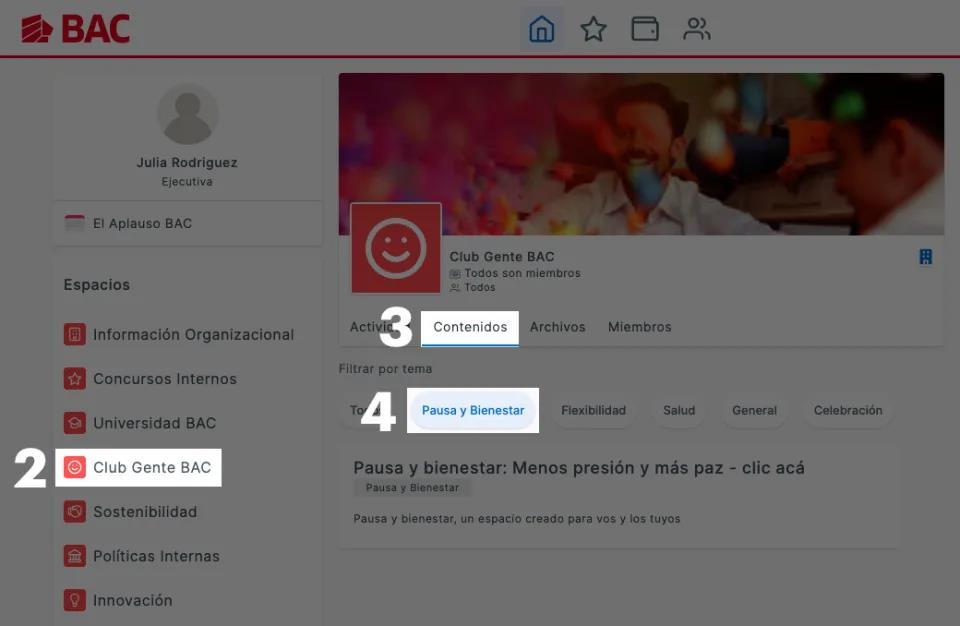960x626 pixels.
Task: Click 'Todos' audience label under group name
Action: 479,287
